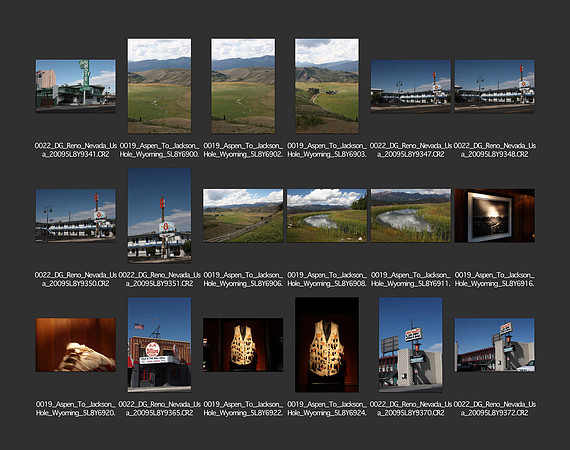Image resolution: width=570 pixels, height=450 pixels.
Task: Open the green valley thumbnail 5L8Y6900
Action: pos(159,86)
